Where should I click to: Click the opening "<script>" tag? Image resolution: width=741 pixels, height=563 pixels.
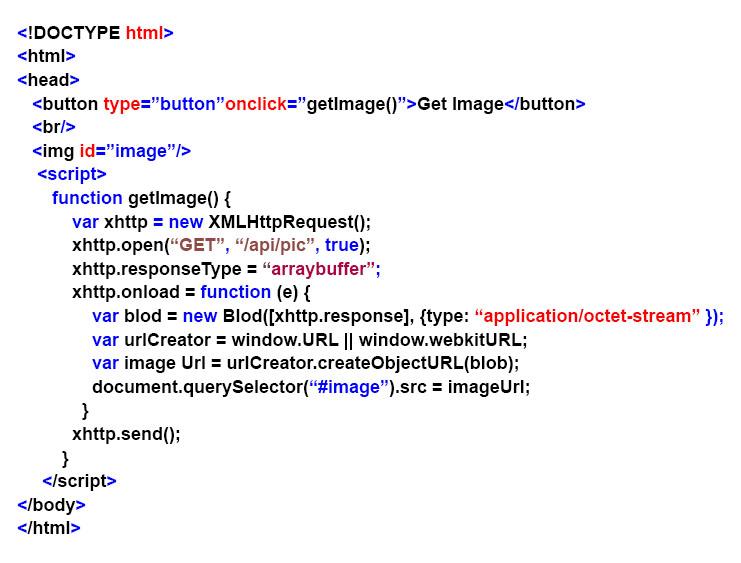tap(72, 174)
